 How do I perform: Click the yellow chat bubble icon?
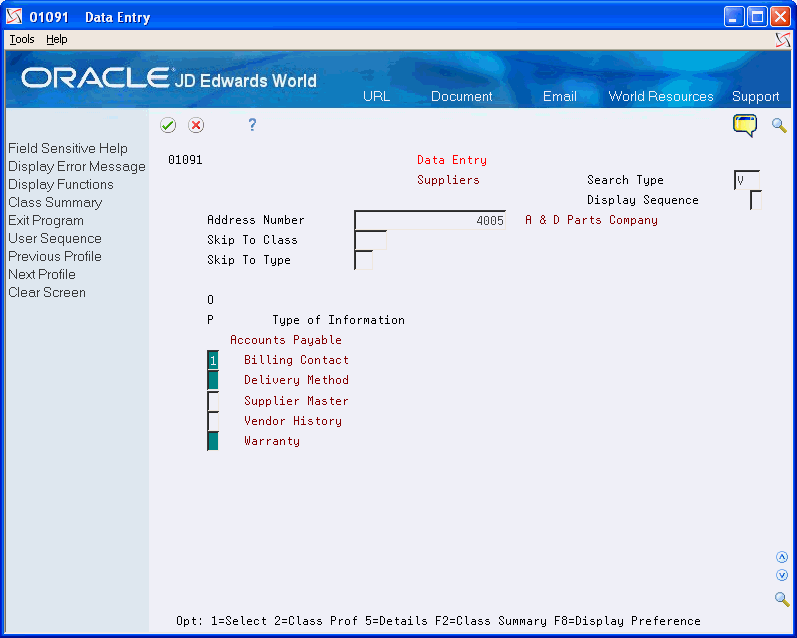pos(745,125)
